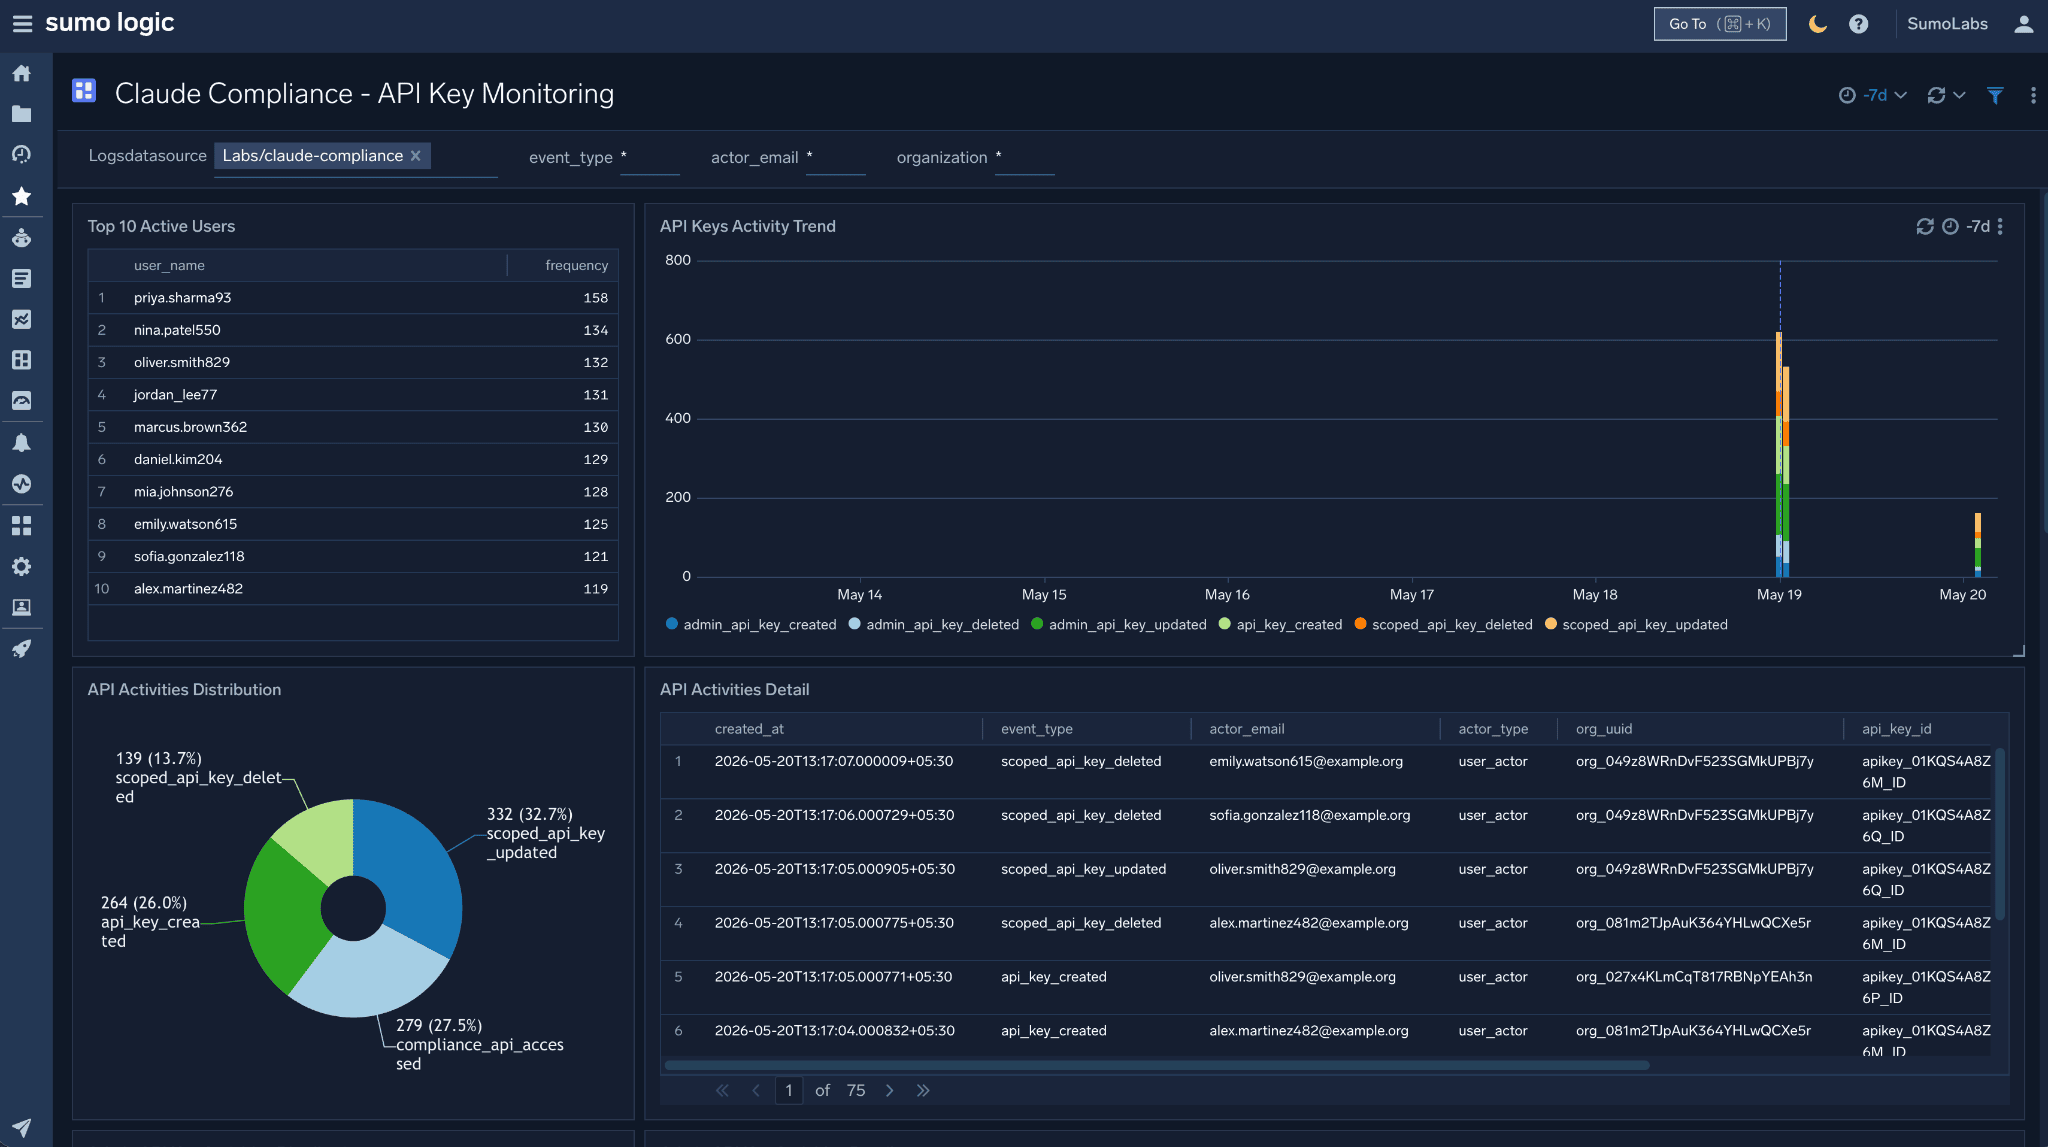Open the rocket launch icon in sidebar
2048x1147 pixels.
pyautogui.click(x=21, y=649)
